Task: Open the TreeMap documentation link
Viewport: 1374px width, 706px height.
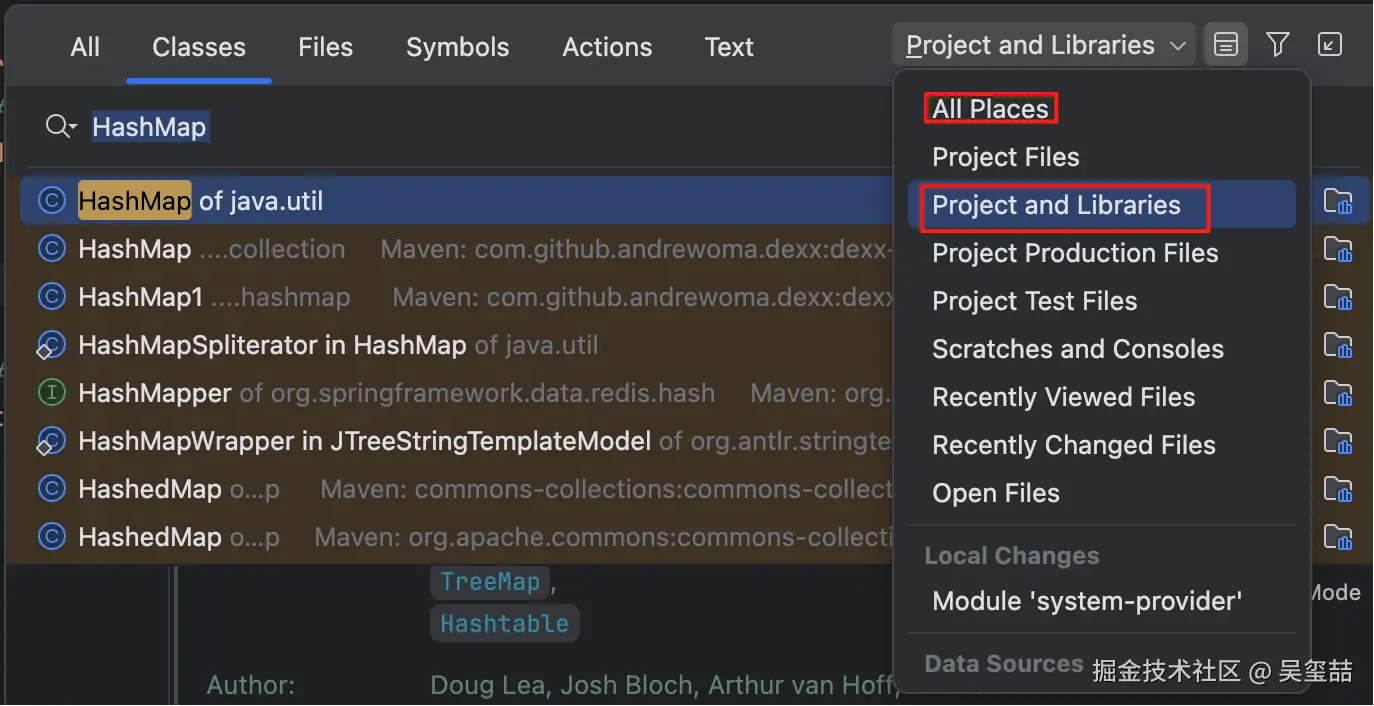Action: coord(490,582)
